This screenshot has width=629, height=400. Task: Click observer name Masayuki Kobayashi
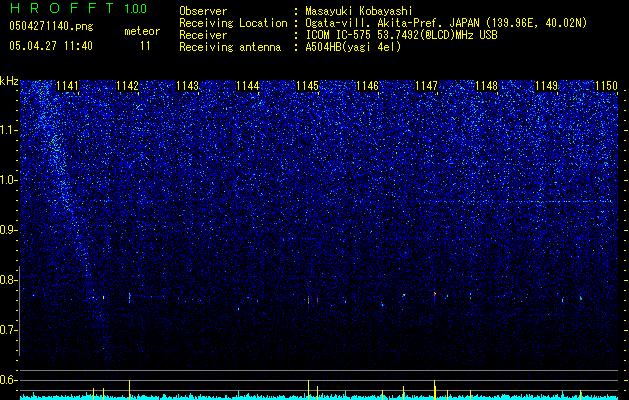[359, 11]
